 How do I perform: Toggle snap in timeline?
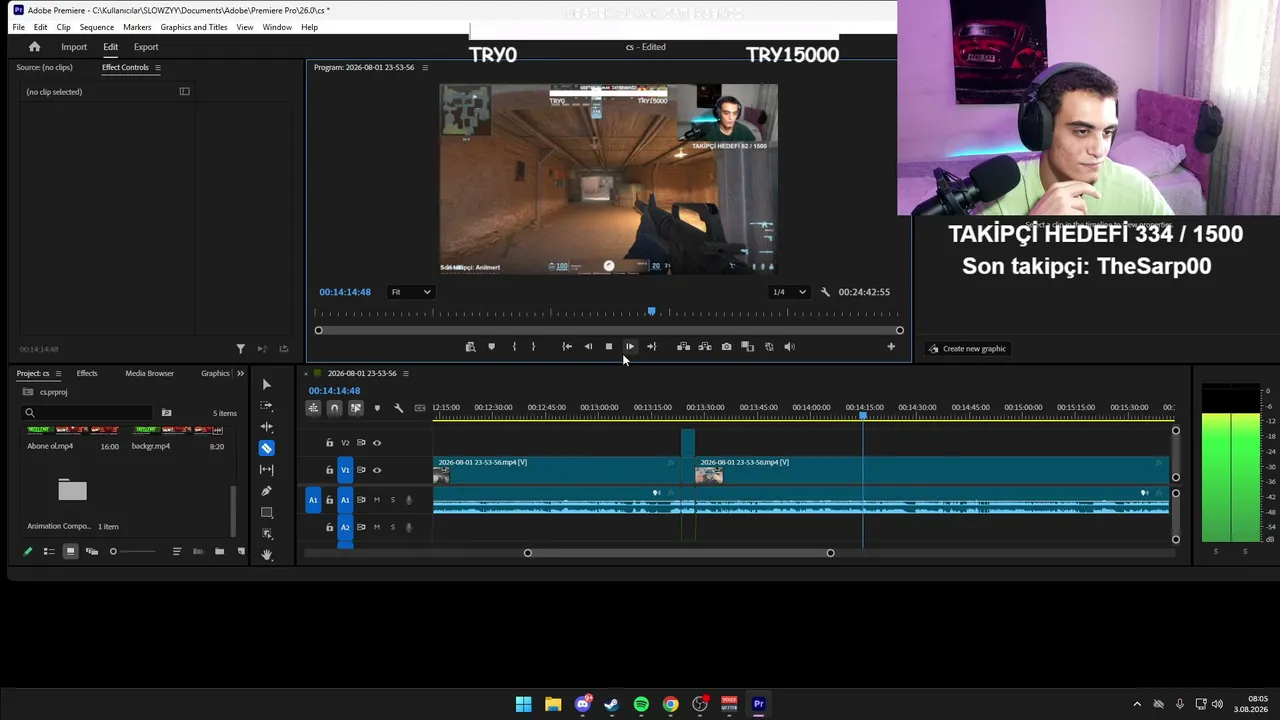(334, 408)
